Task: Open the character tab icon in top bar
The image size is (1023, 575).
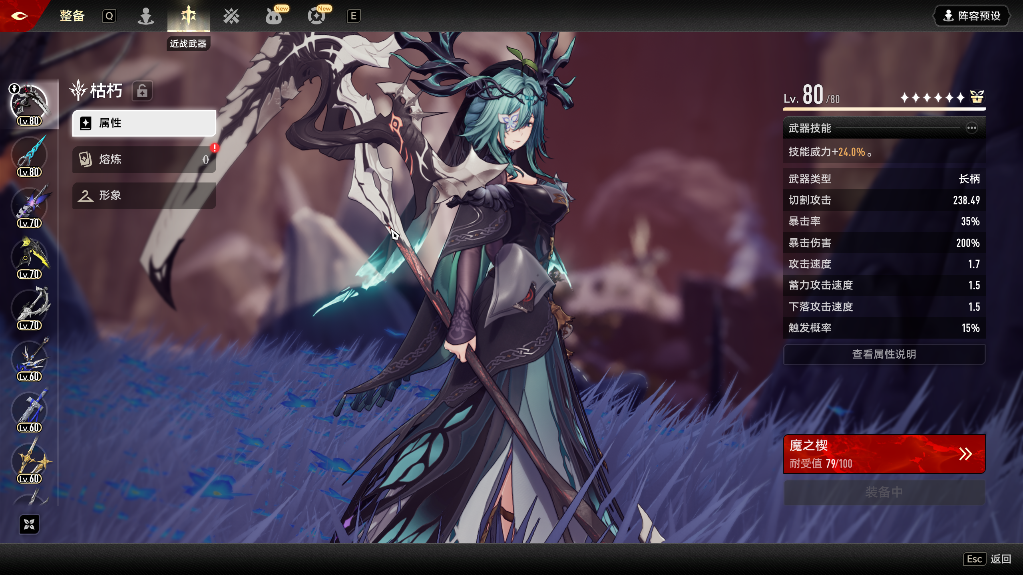Action: point(146,16)
